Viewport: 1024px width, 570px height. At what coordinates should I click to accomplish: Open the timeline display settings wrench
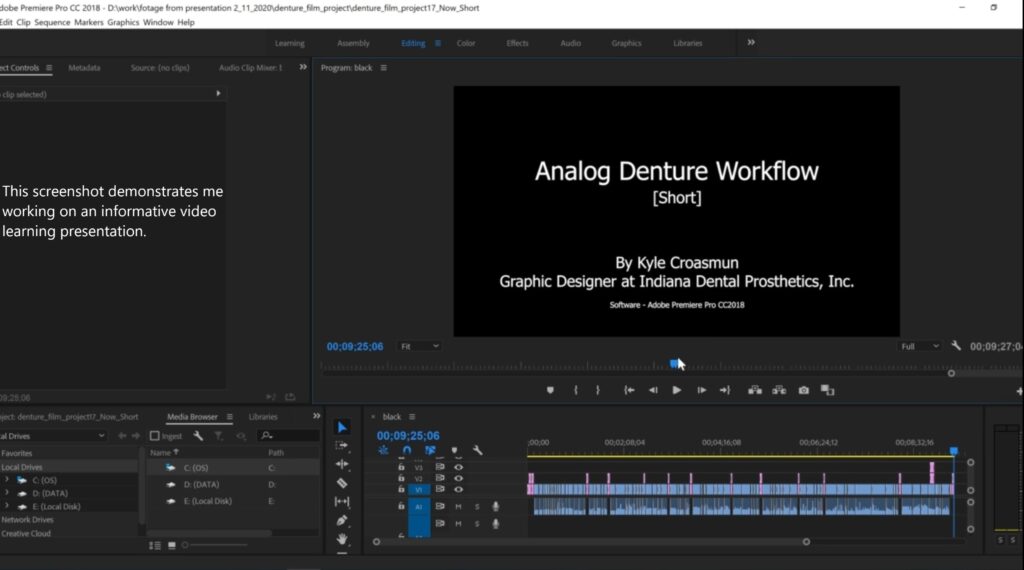tap(478, 451)
